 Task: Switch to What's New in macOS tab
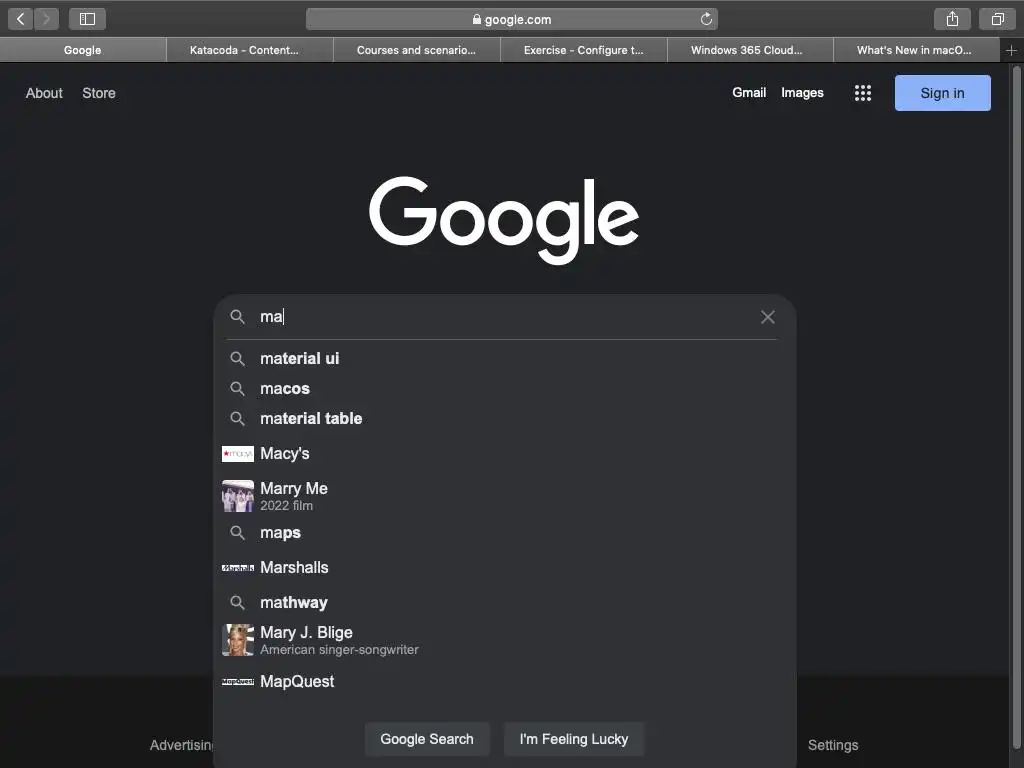(917, 50)
